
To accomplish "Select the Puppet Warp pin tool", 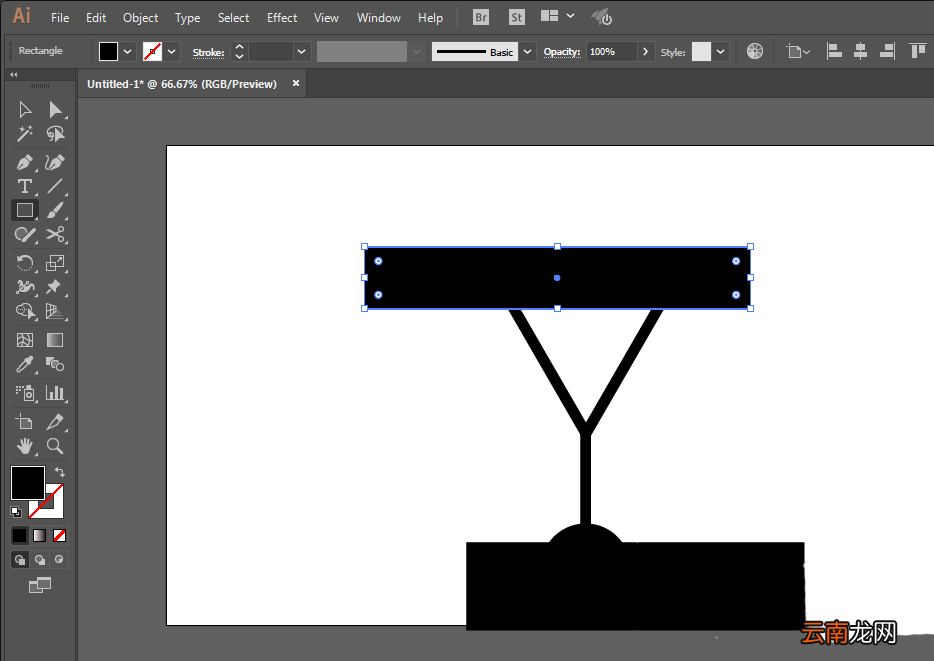I will (55, 286).
